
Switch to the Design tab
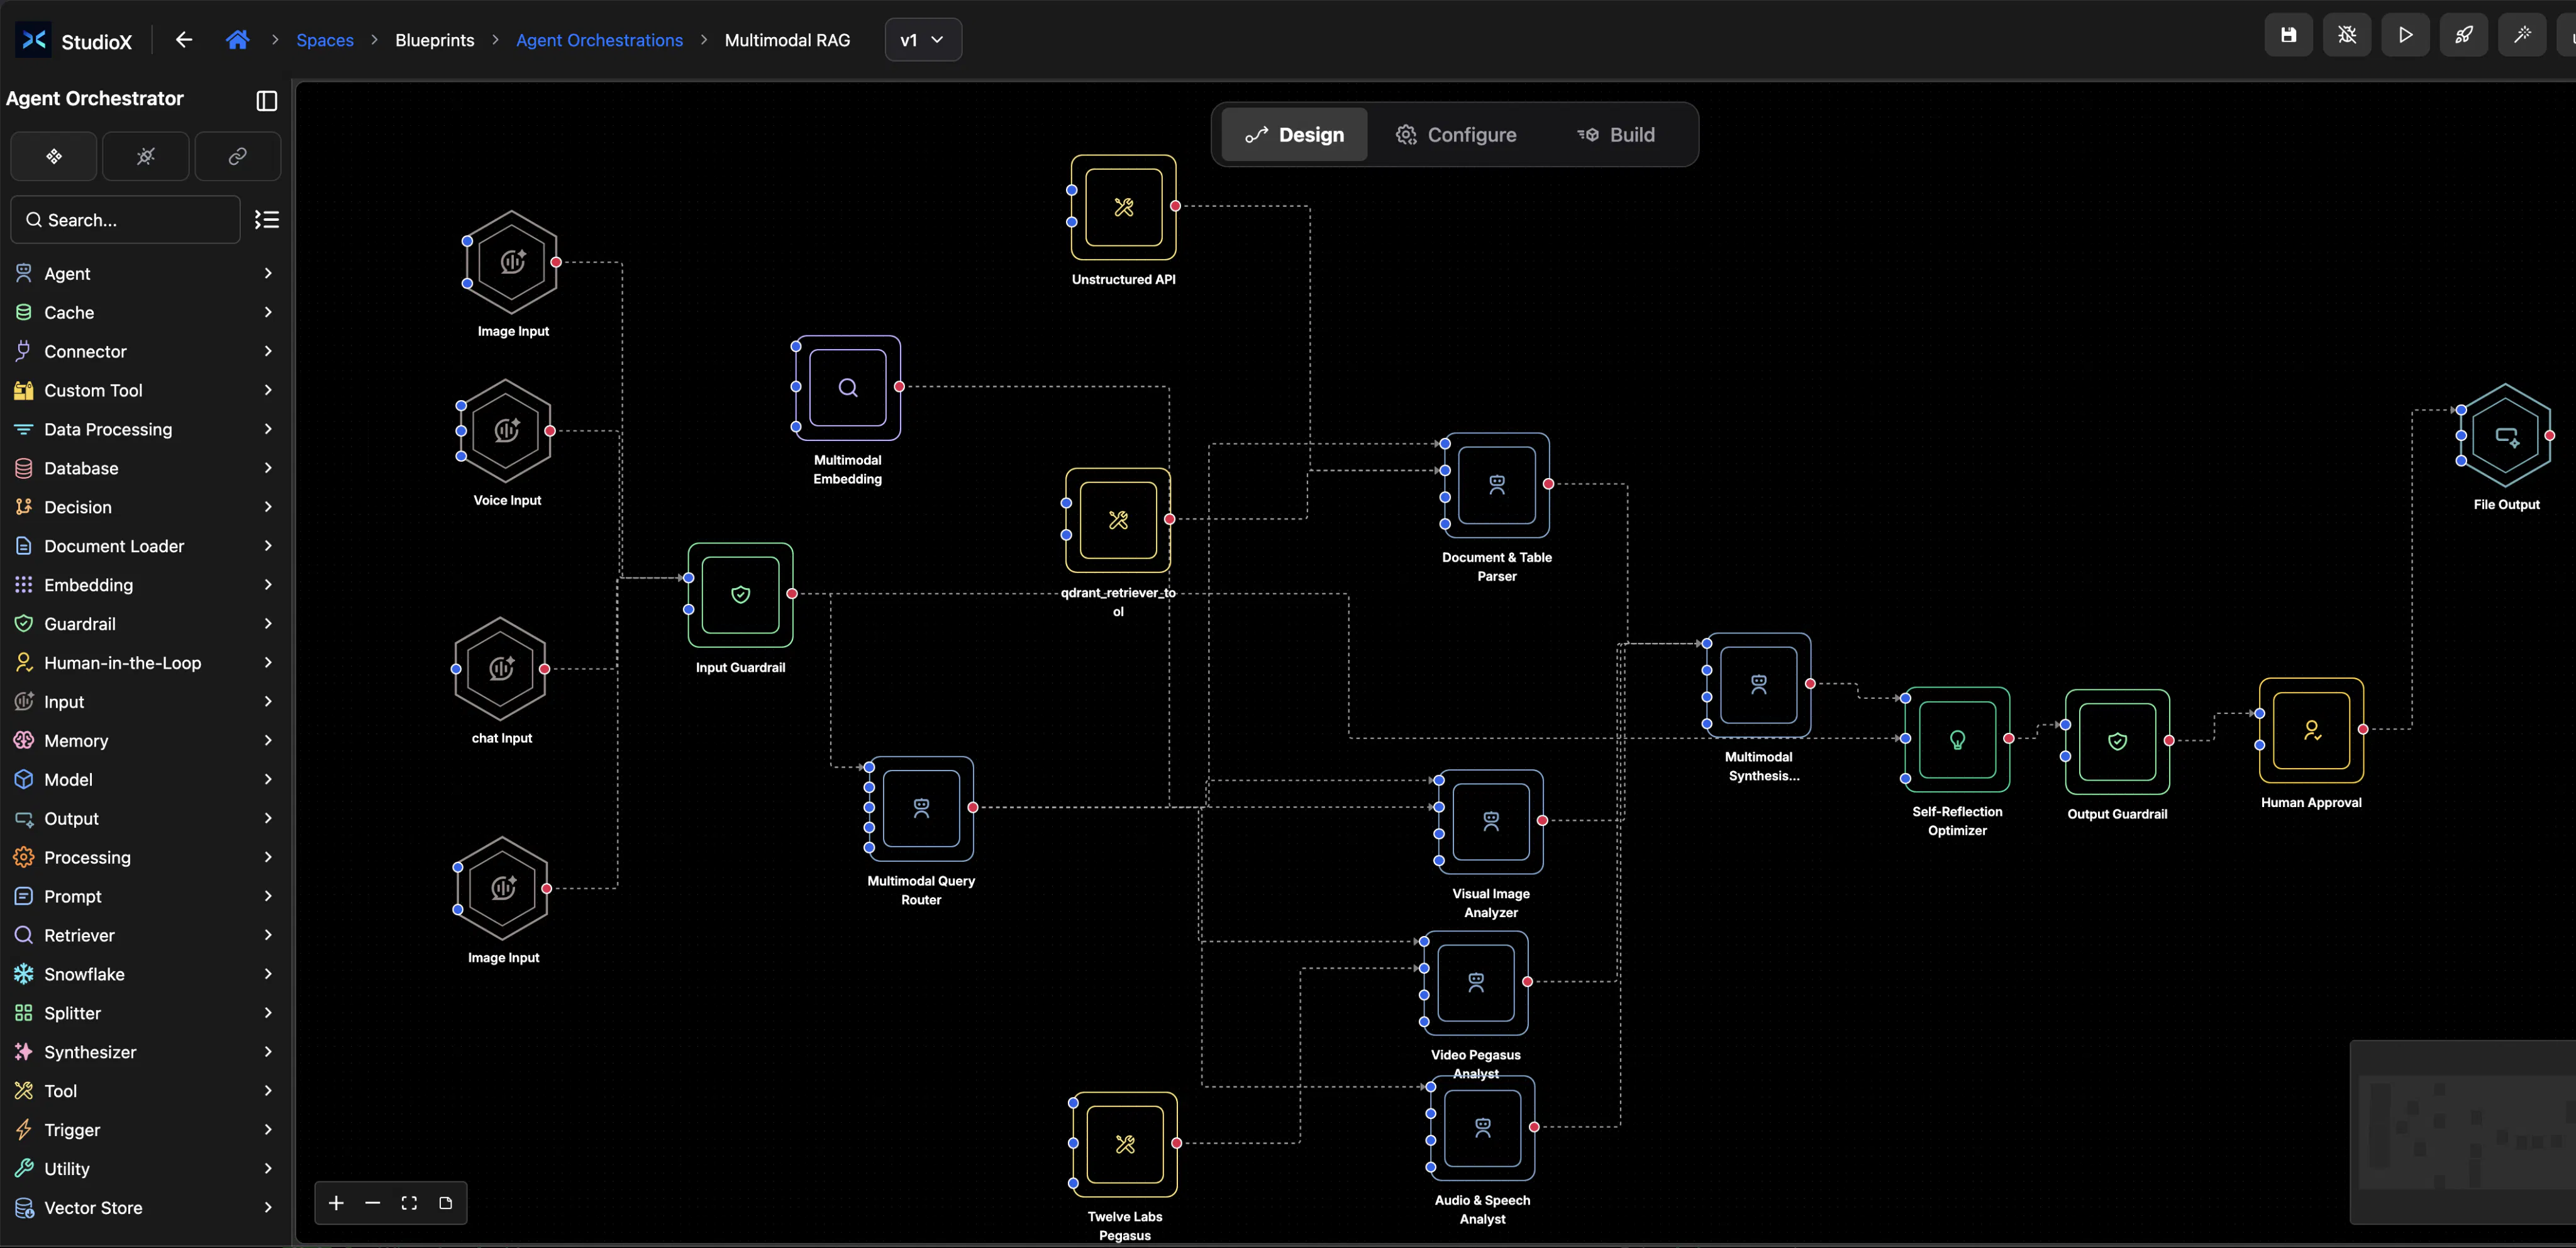pos(1294,135)
